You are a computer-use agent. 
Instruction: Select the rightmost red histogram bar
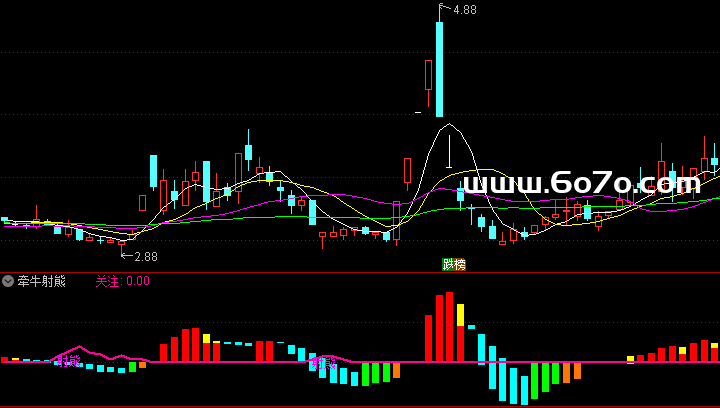[x=714, y=352]
